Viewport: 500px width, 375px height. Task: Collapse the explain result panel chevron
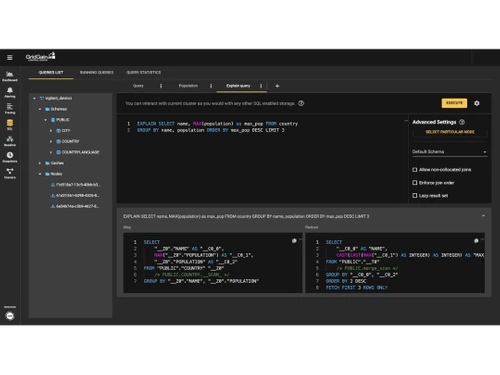pos(483,216)
